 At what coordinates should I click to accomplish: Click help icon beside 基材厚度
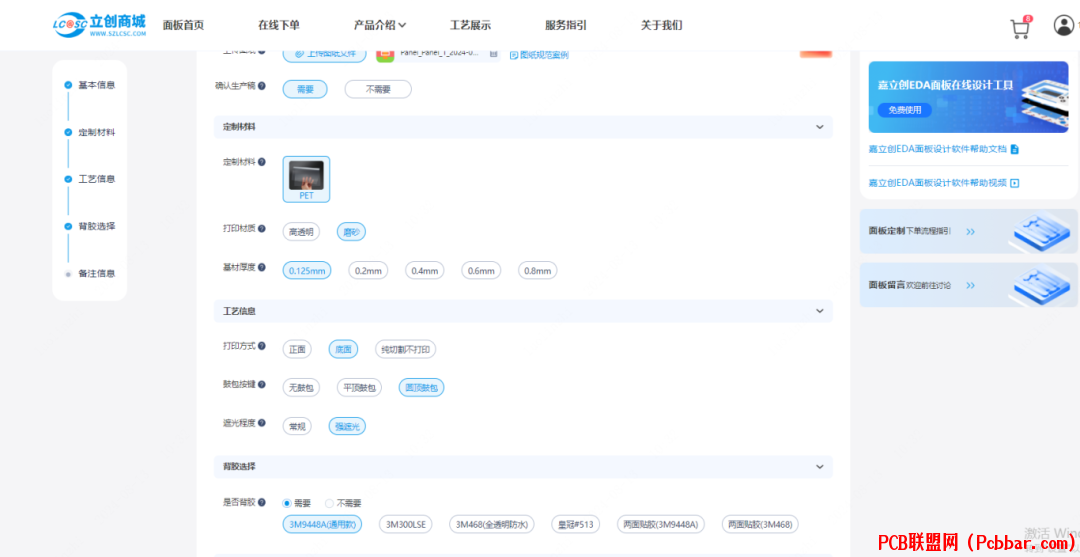(x=262, y=266)
